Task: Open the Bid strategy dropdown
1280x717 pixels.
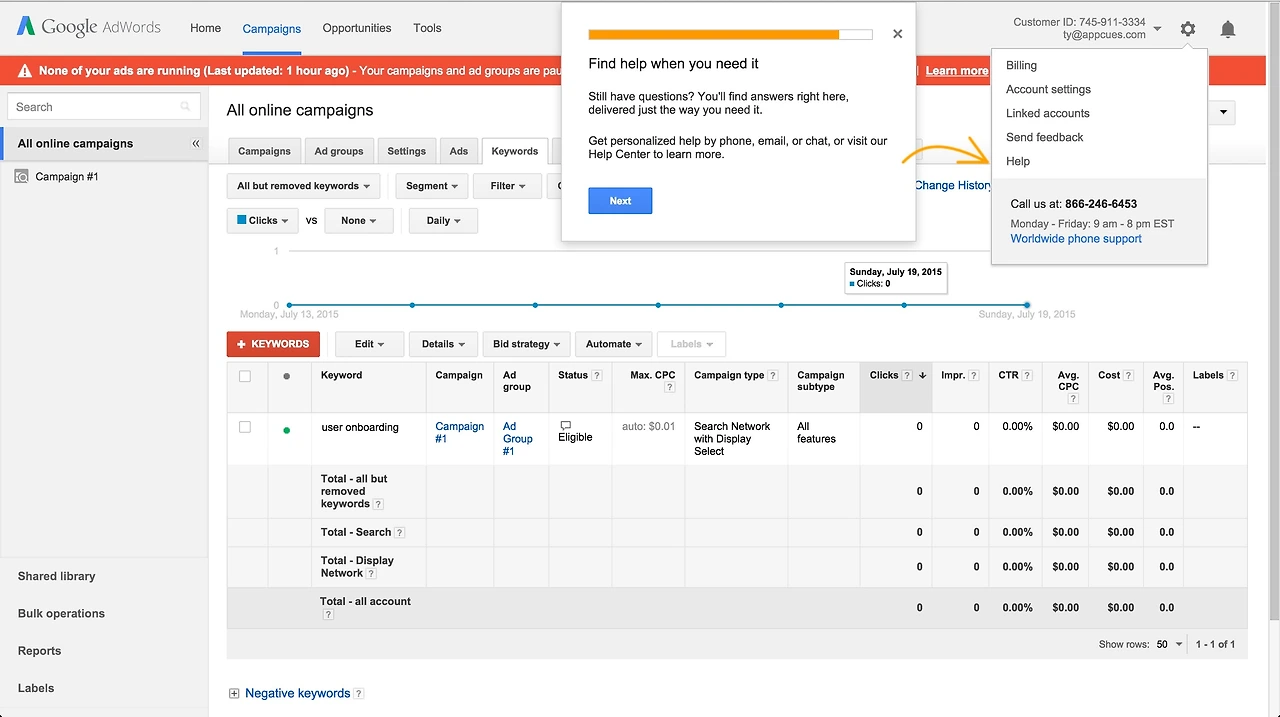Action: coord(527,344)
